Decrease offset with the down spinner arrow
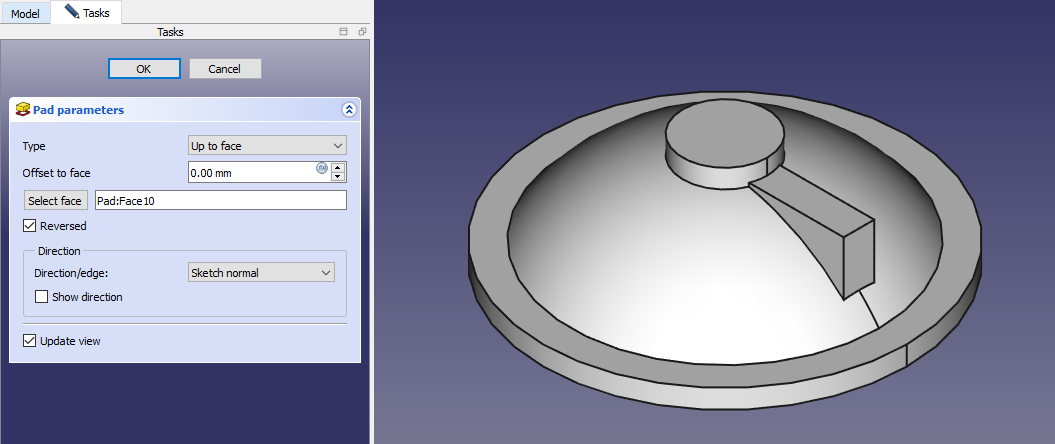This screenshot has width=1055, height=444. 338,177
